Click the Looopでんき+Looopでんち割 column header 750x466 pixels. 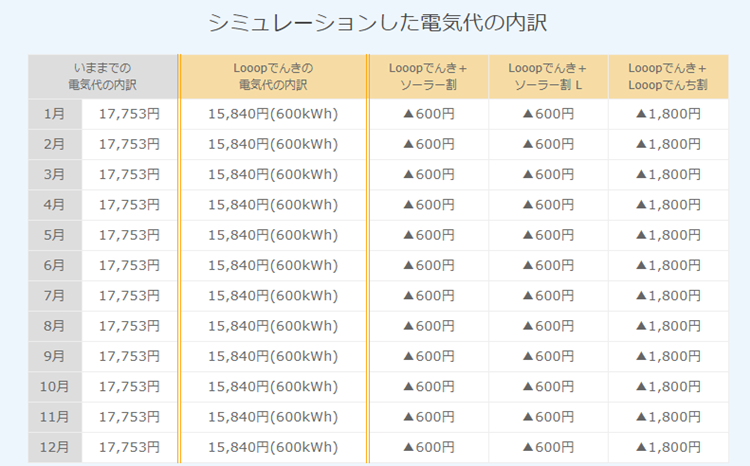668,77
